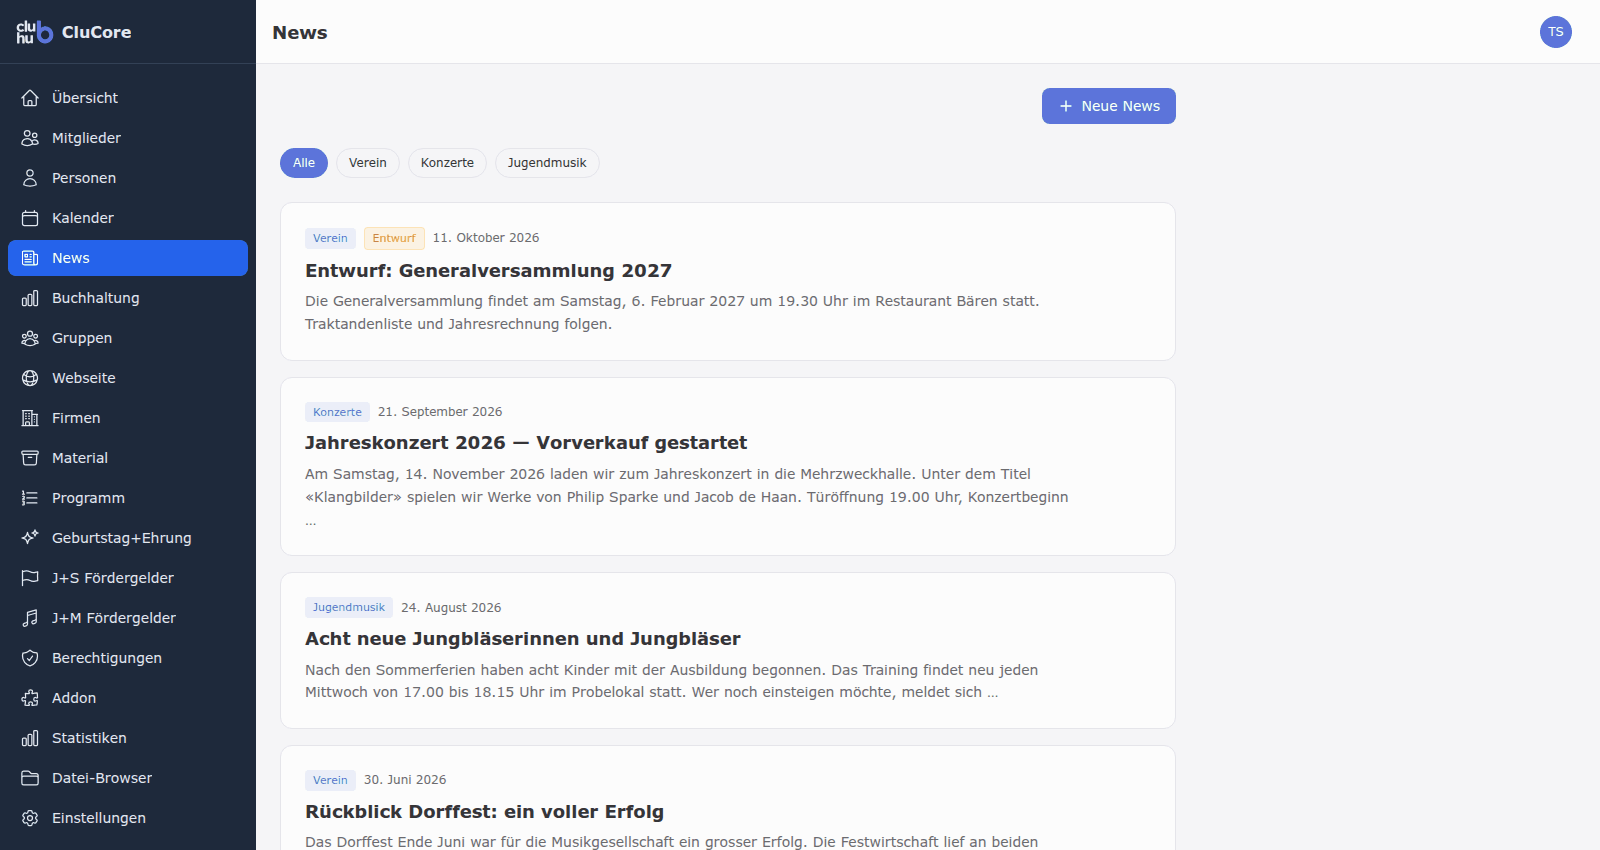Click the sparkle icon beside Geburtstag+Ehrung

click(x=30, y=538)
